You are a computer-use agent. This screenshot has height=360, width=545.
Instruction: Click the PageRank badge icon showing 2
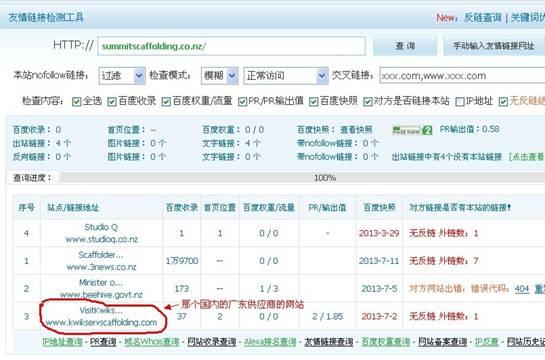(x=412, y=130)
